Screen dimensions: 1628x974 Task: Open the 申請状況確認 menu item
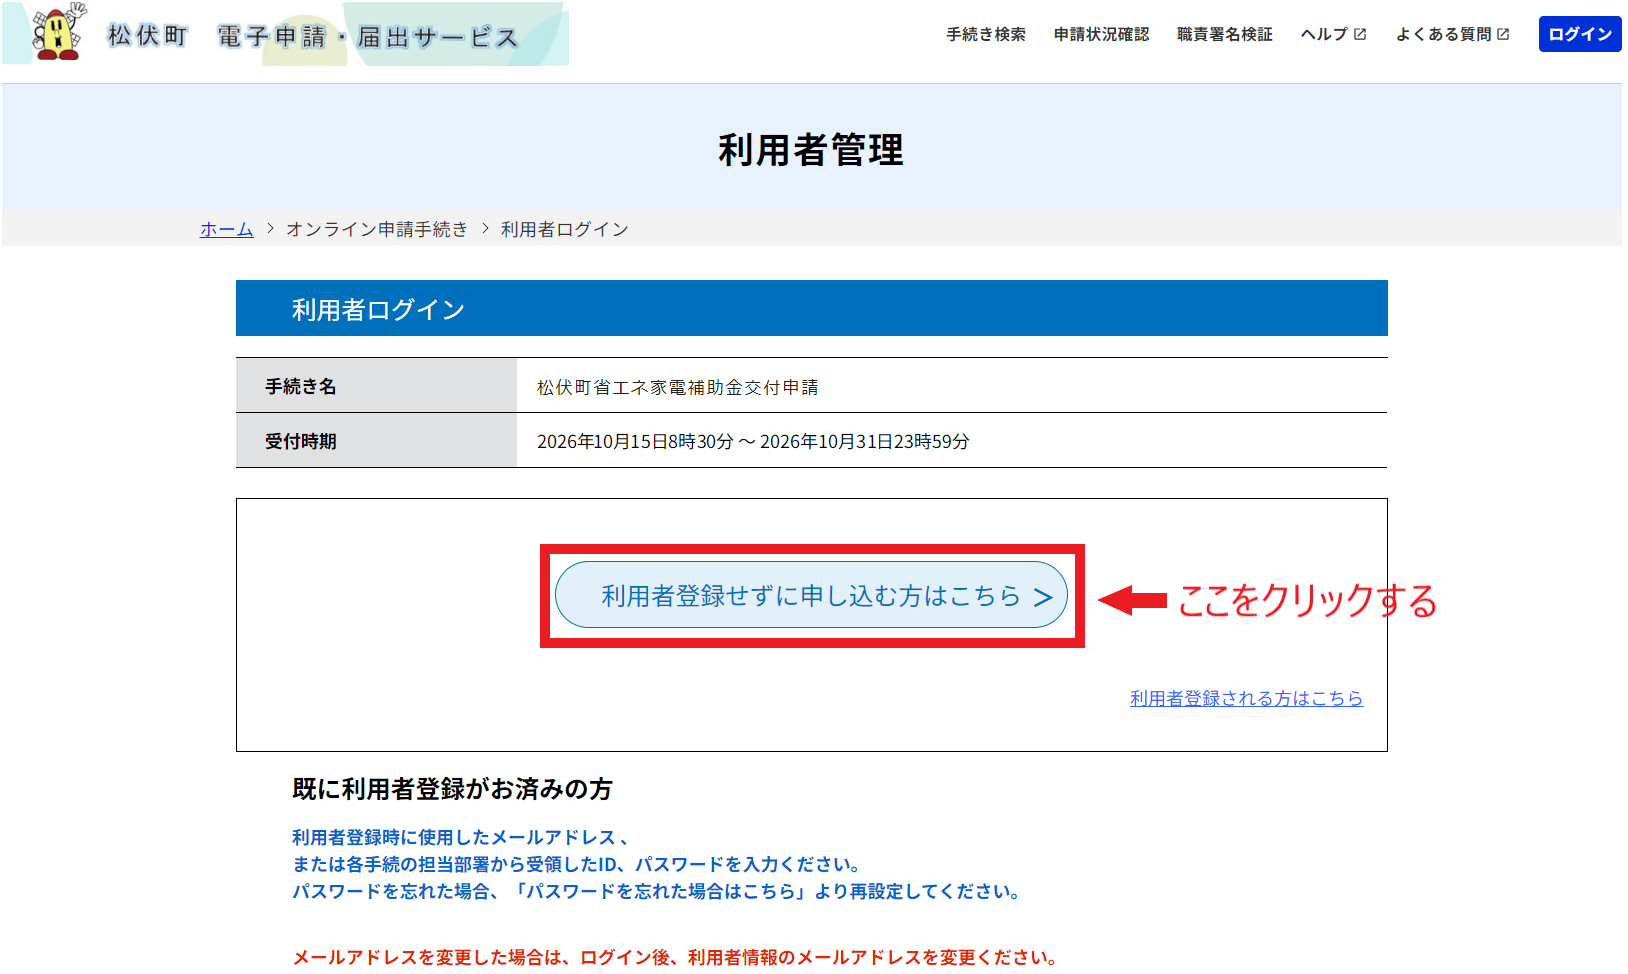[x=1101, y=34]
